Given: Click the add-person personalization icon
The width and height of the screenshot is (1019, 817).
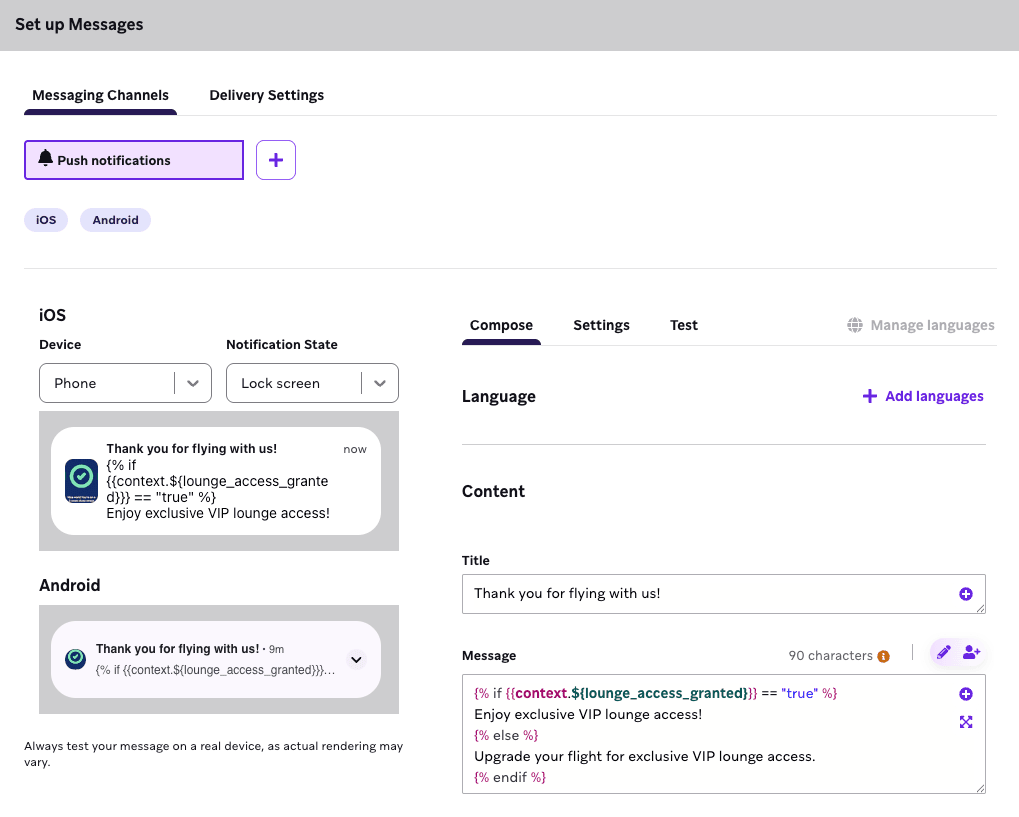Looking at the screenshot, I should [x=971, y=652].
